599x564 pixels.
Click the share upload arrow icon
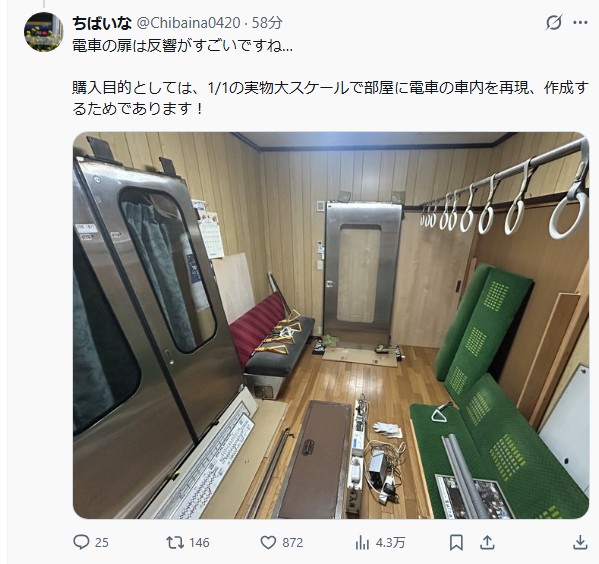[x=487, y=543]
